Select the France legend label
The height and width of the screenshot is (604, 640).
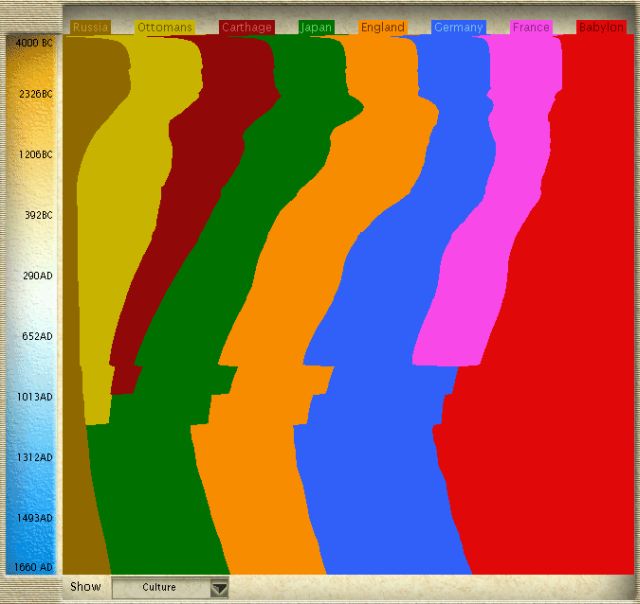point(530,27)
